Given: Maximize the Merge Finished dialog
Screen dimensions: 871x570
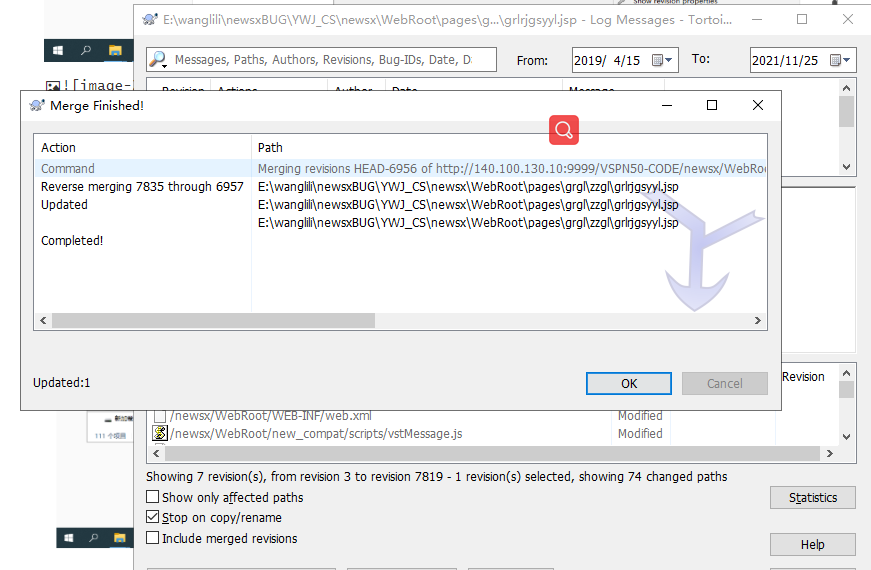Looking at the screenshot, I should 712,105.
